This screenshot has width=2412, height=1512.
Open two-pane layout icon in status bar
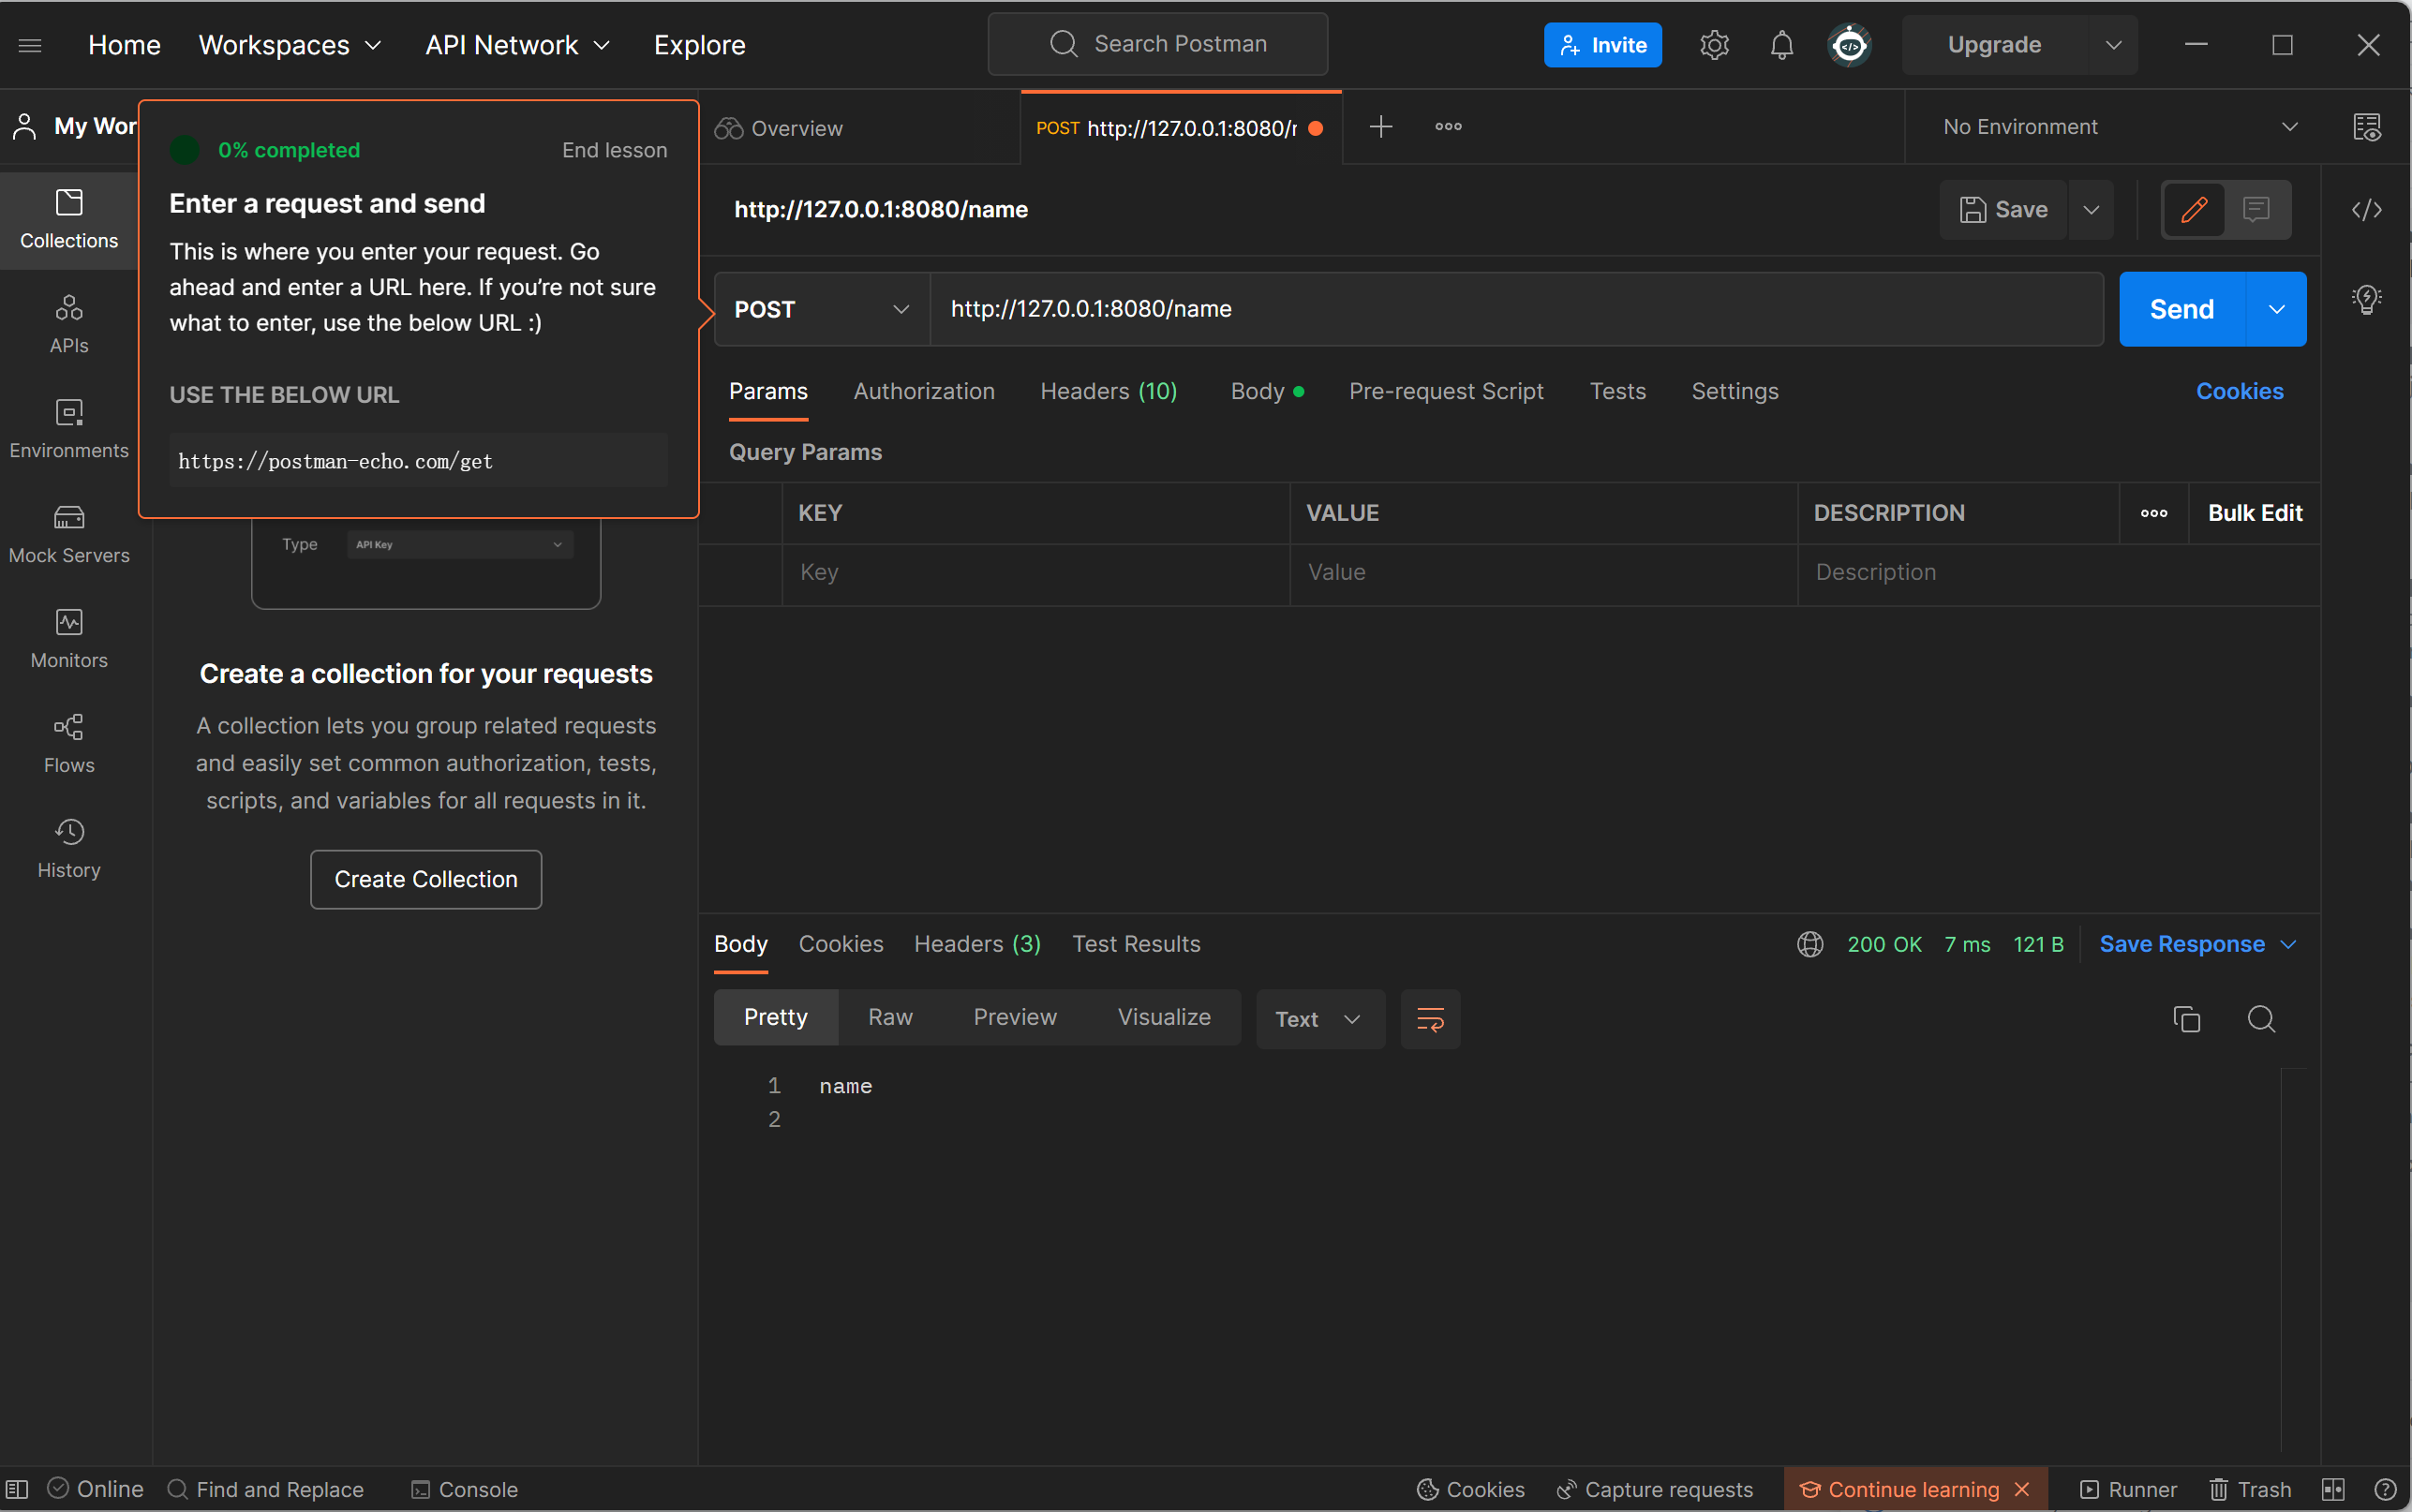click(x=2333, y=1489)
